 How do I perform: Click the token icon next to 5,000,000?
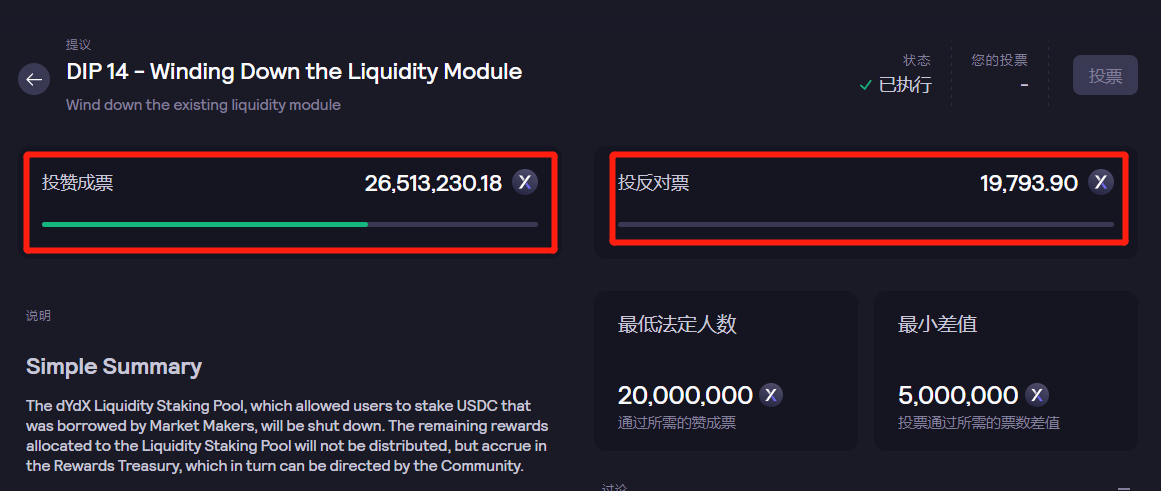1037,394
